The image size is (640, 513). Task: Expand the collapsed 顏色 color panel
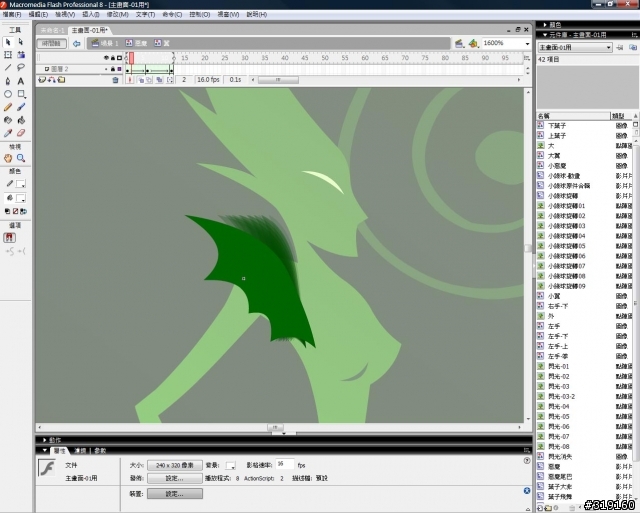[545, 25]
